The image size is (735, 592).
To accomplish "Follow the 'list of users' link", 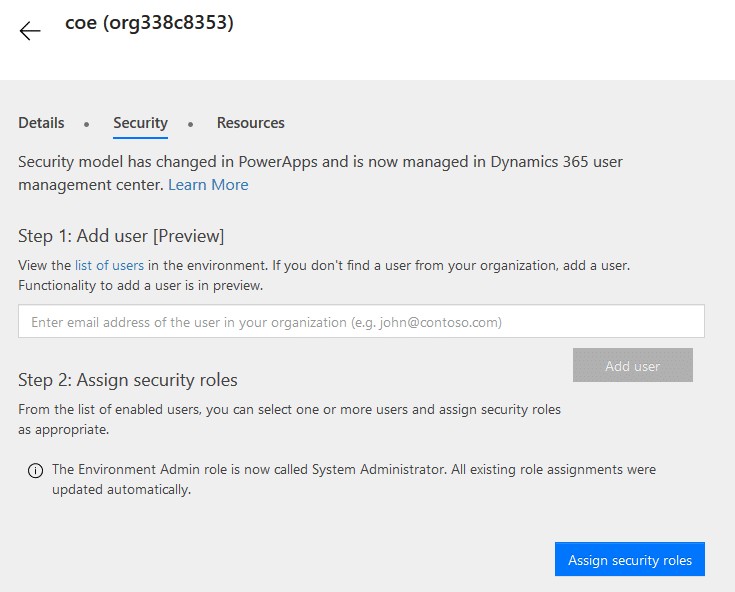I will tap(109, 265).
